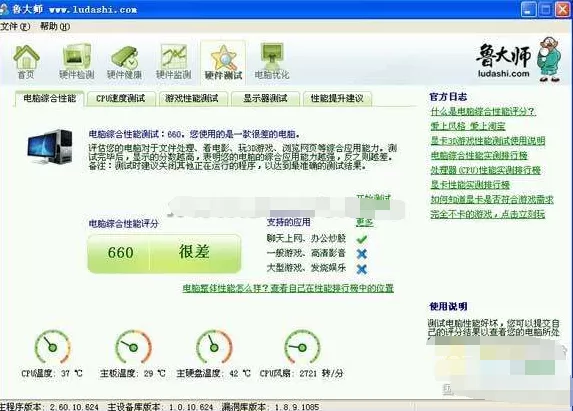Image resolution: width=573 pixels, height=411 pixels.
Task: Open link 显卡性能实测排行榜
Action: tap(470, 185)
